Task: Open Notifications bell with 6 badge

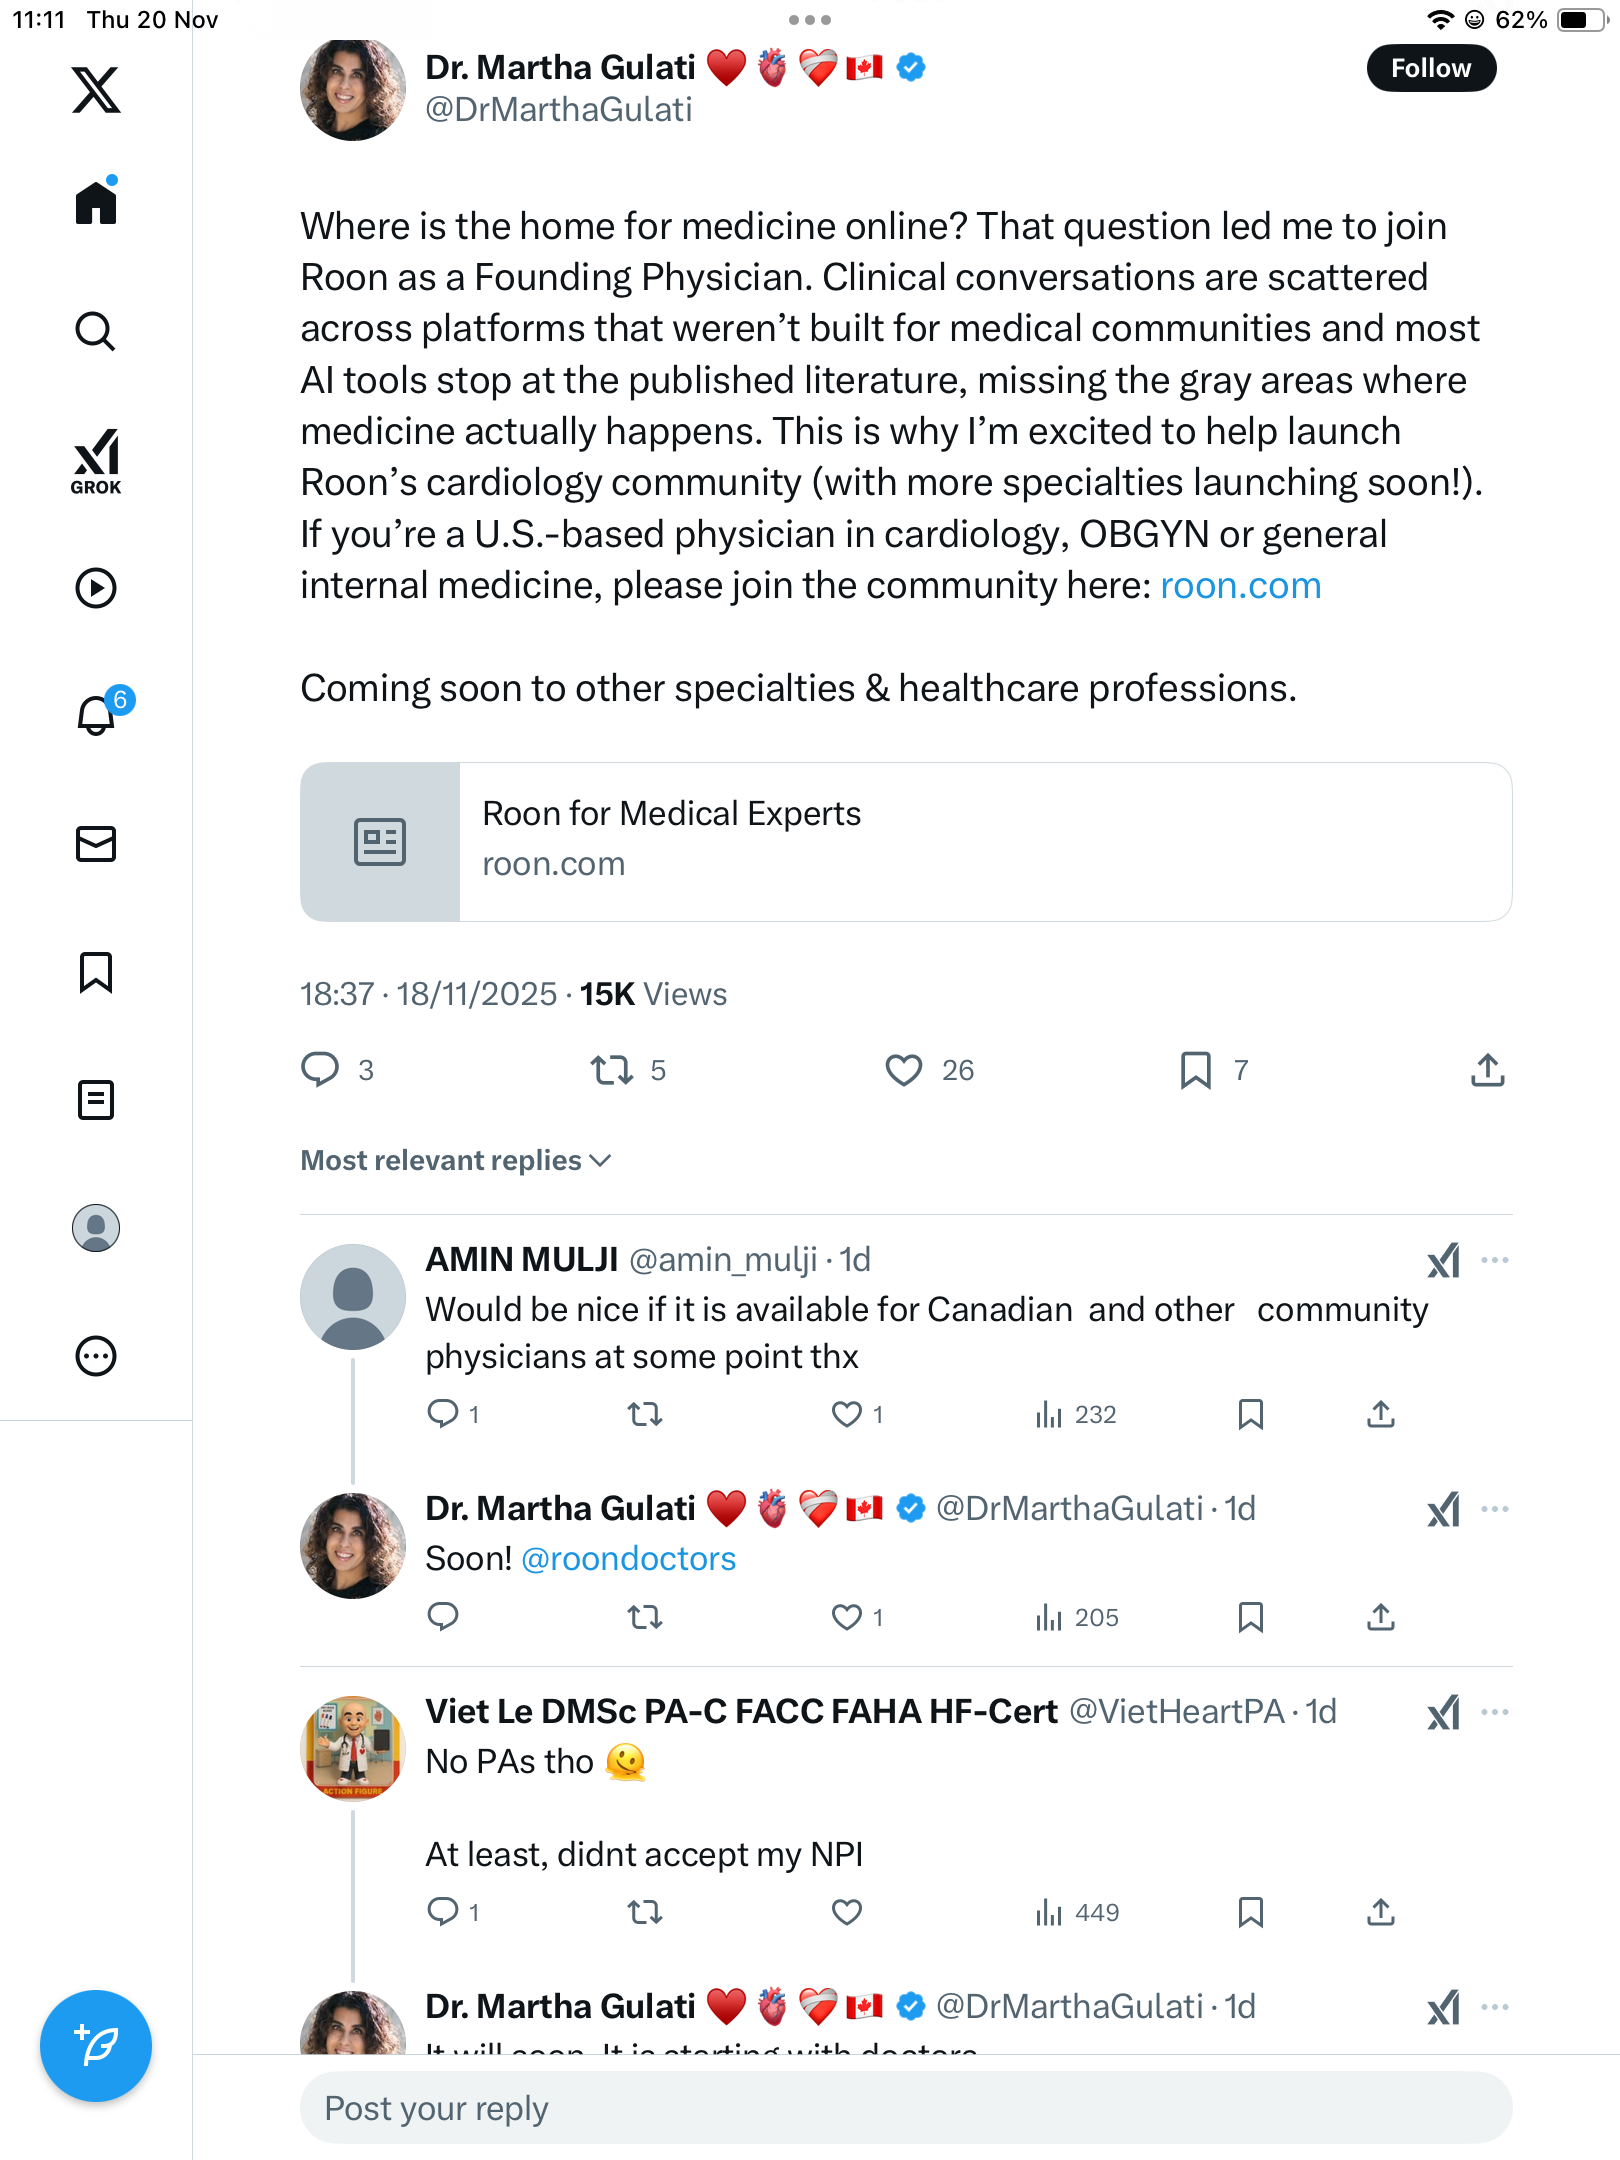Action: pos(98,715)
